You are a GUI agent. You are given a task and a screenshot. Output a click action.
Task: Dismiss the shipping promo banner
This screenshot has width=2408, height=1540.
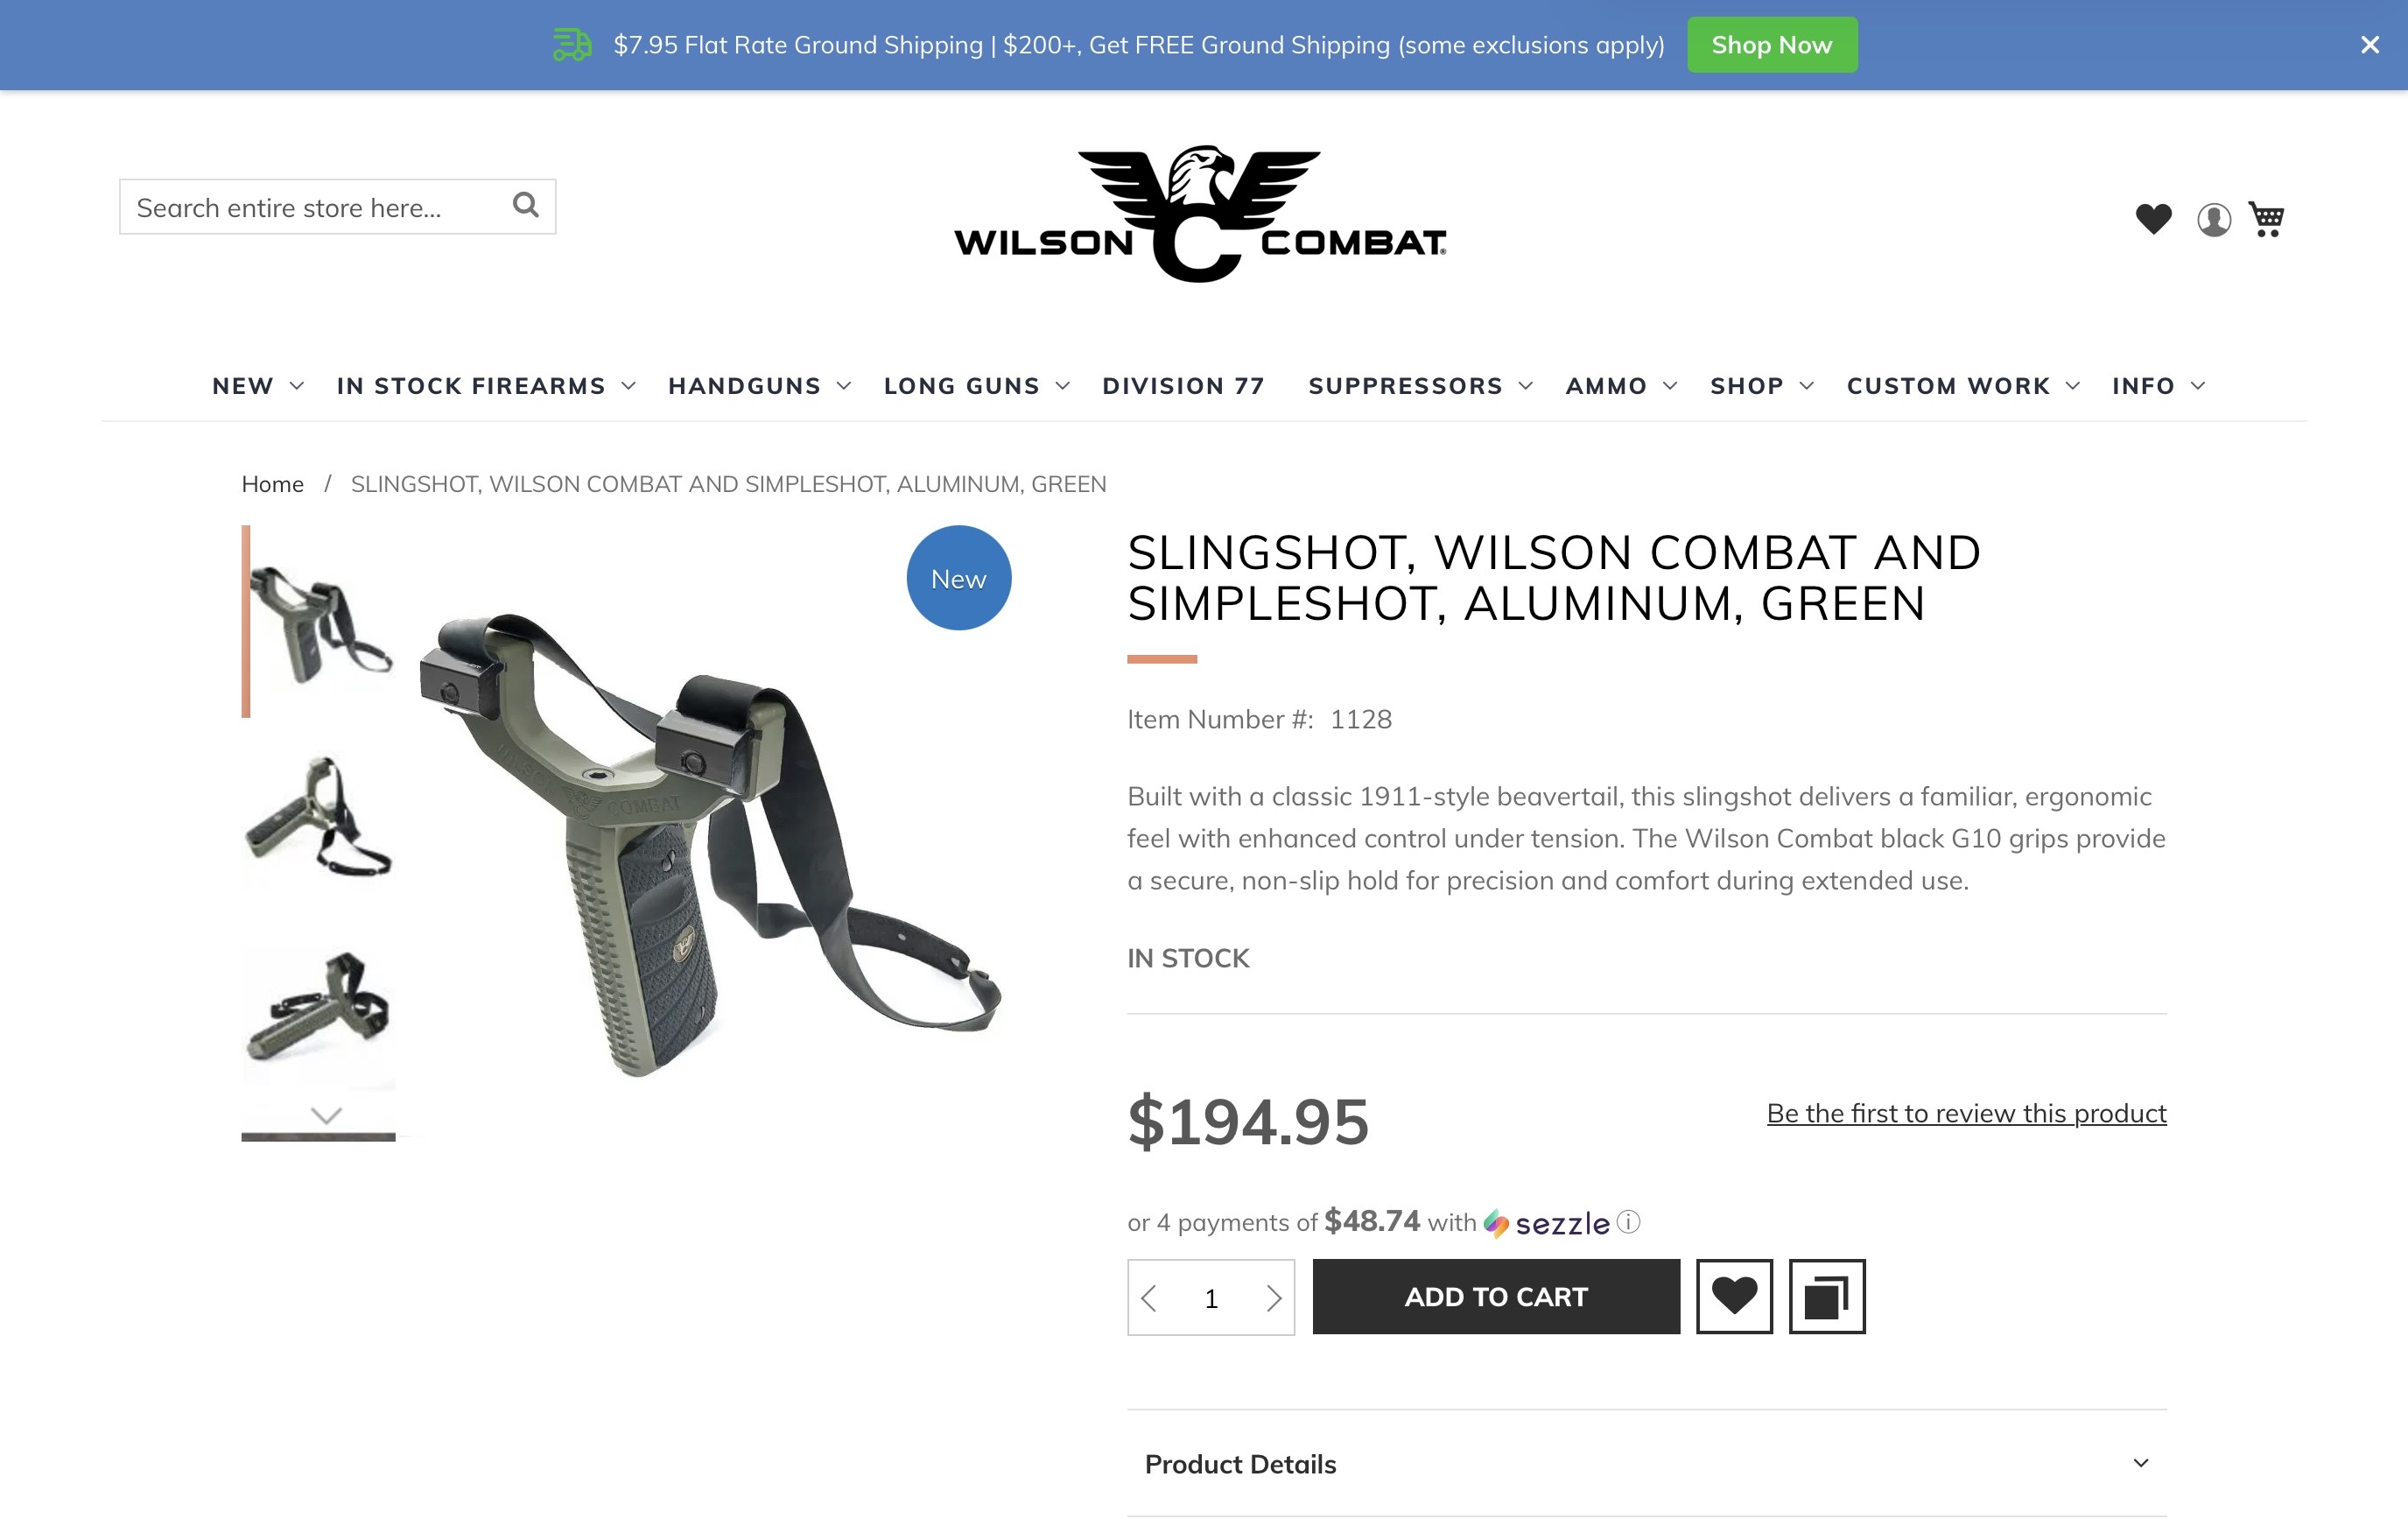[x=2369, y=45]
